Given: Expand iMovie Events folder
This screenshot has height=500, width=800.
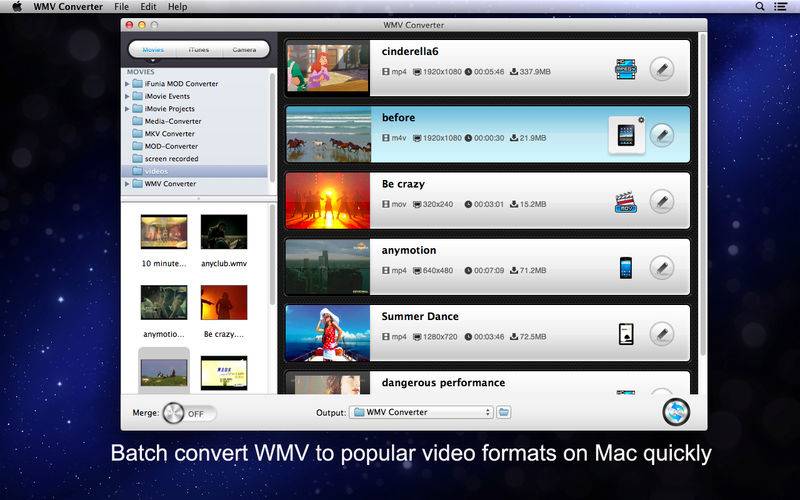Looking at the screenshot, I should point(127,96).
